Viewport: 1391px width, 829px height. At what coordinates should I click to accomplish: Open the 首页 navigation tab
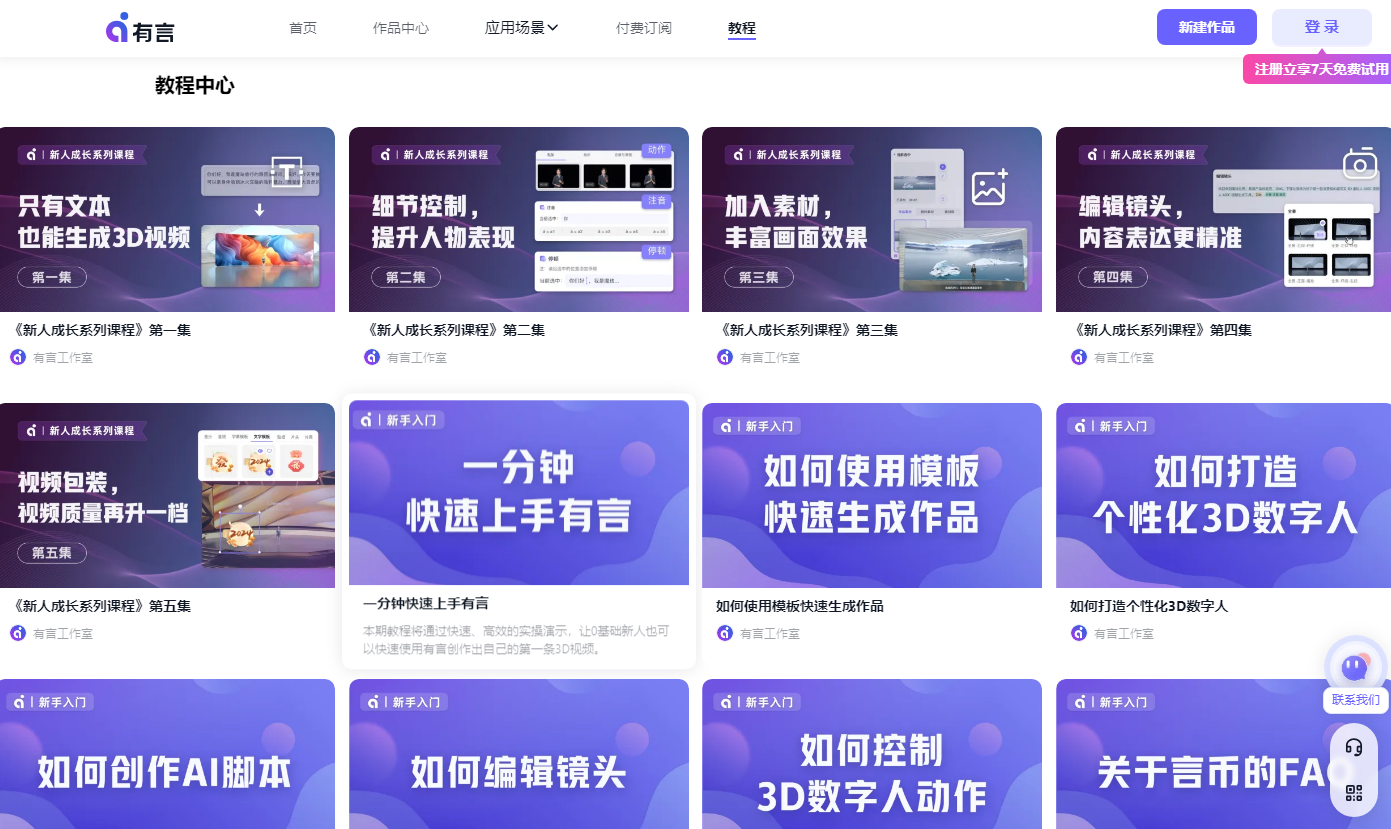303,28
